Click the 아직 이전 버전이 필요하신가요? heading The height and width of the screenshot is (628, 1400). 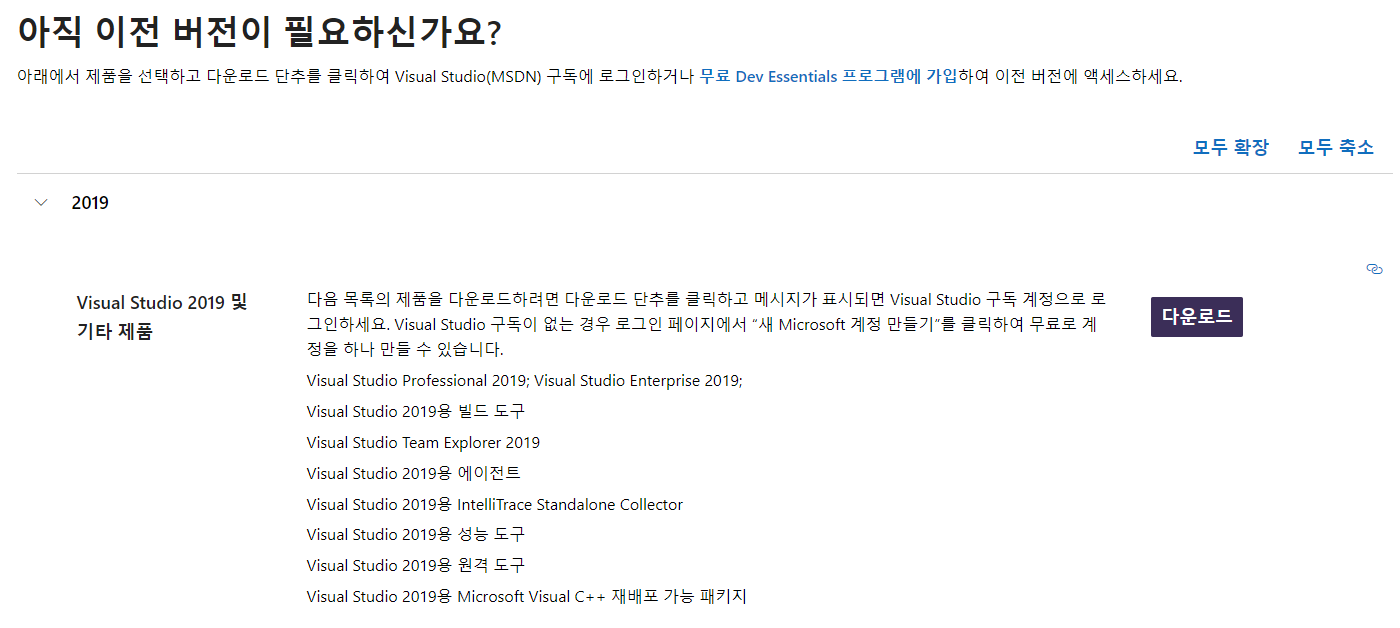(x=259, y=31)
